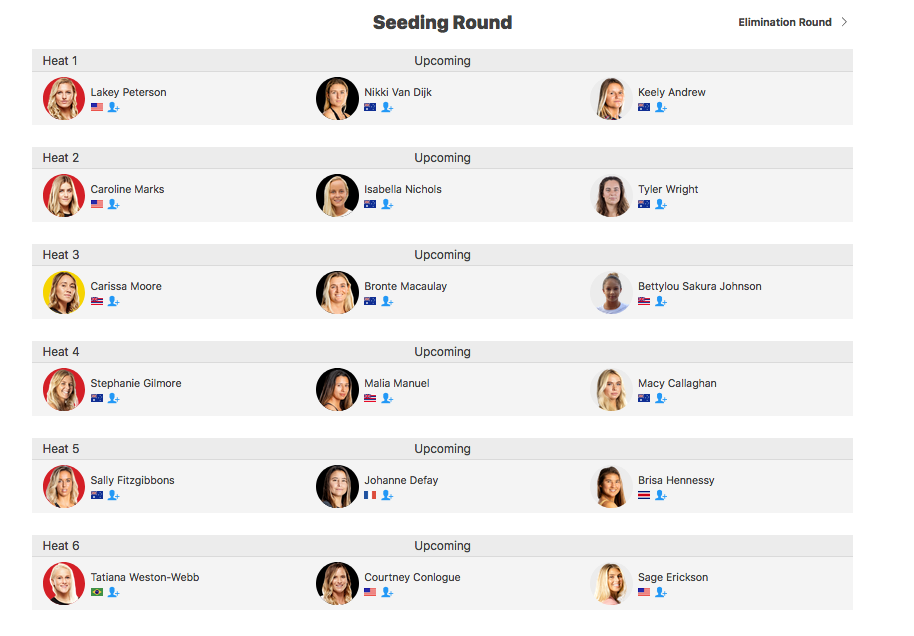Image resolution: width=914 pixels, height=636 pixels.
Task: Follow Brisa Hennessy with add-person icon
Action: [x=661, y=495]
